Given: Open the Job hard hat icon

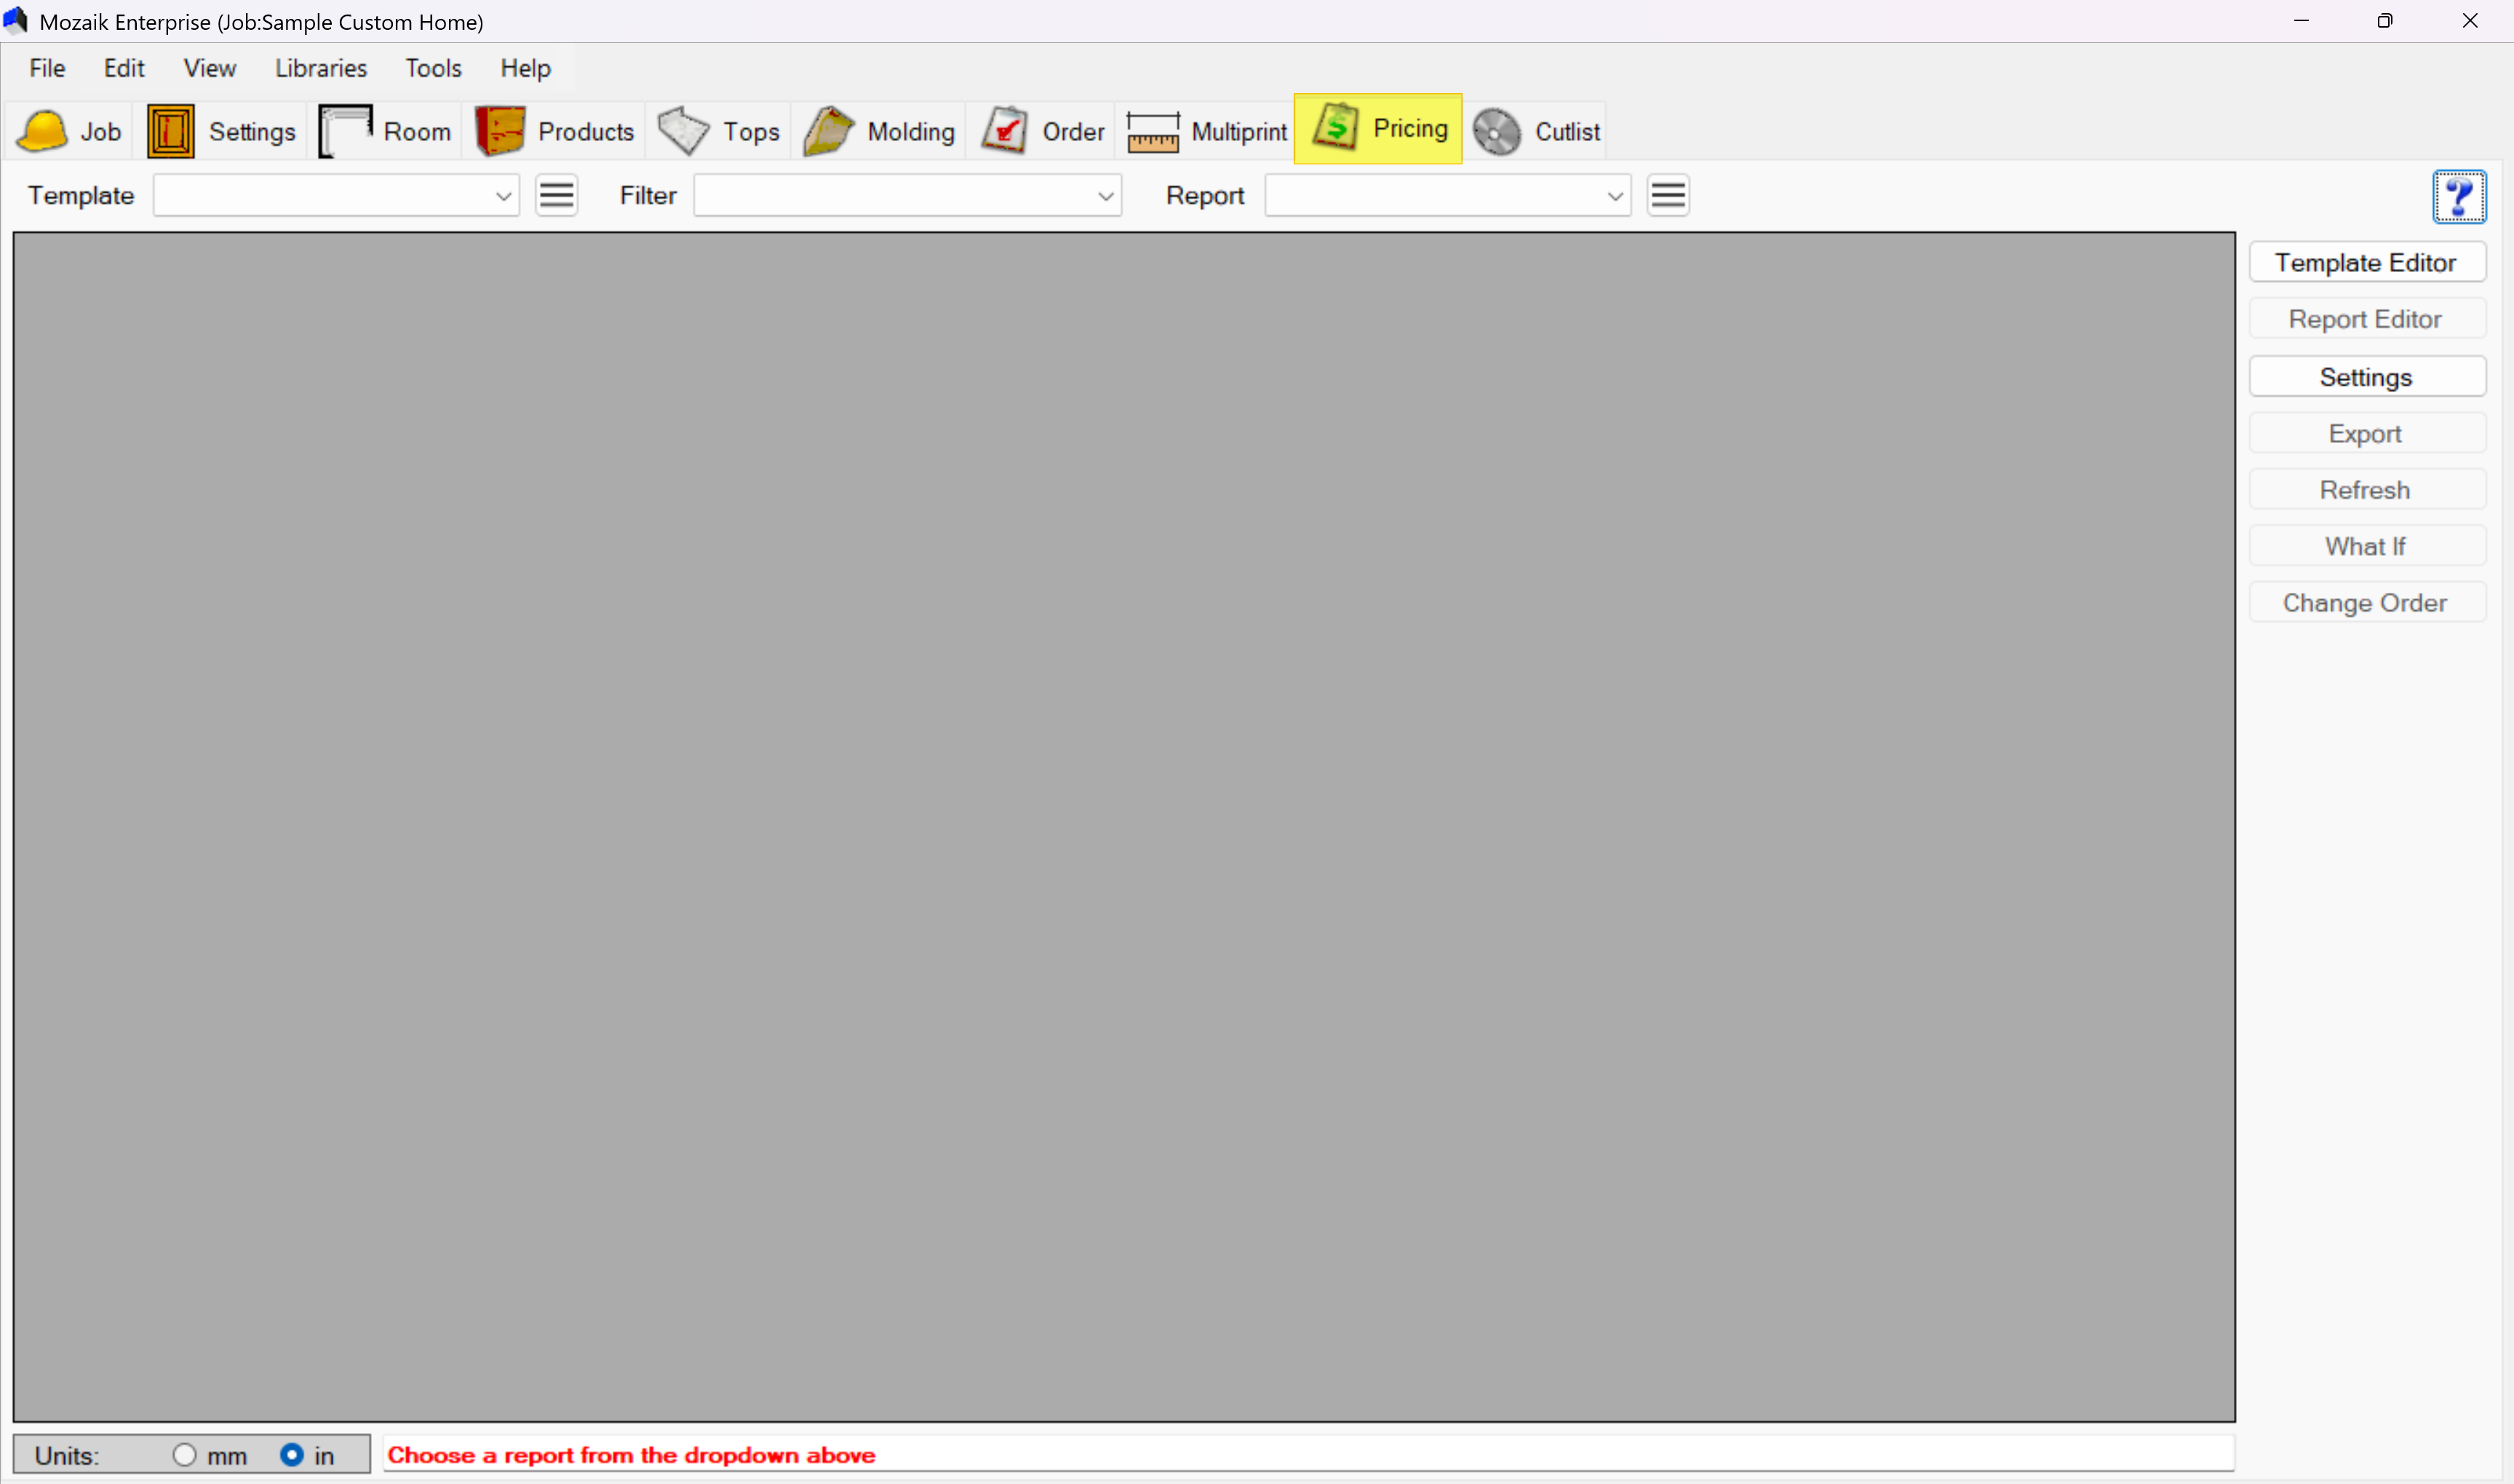Looking at the screenshot, I should [43, 131].
